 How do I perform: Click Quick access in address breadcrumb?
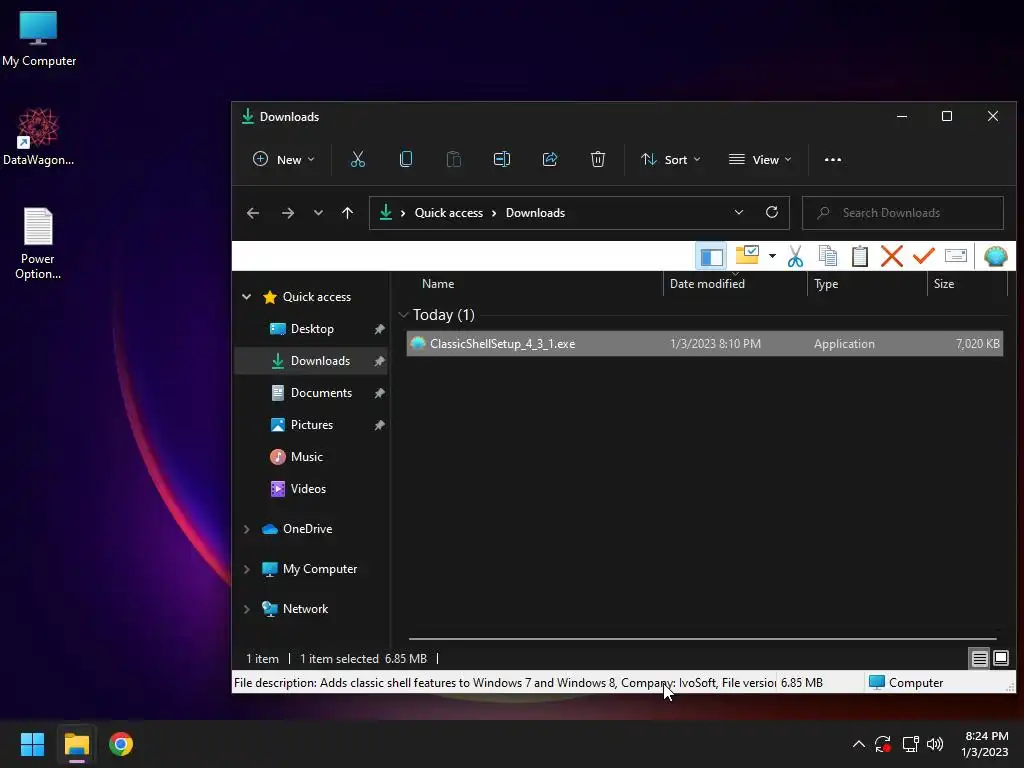449,213
